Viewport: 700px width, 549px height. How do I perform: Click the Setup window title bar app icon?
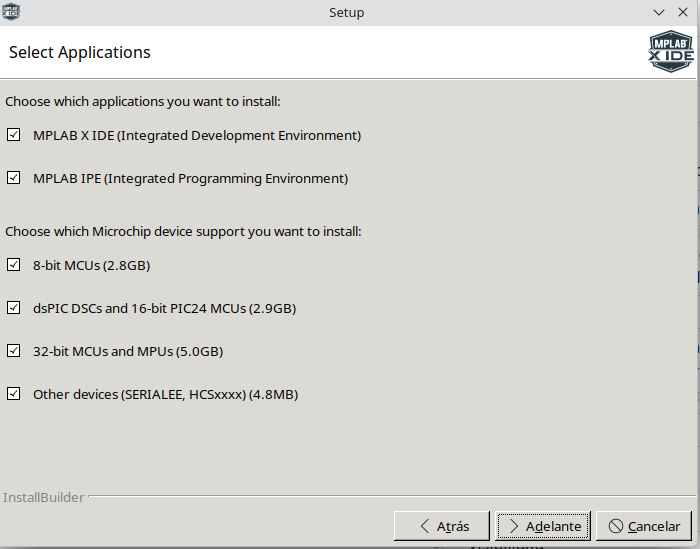point(11,12)
